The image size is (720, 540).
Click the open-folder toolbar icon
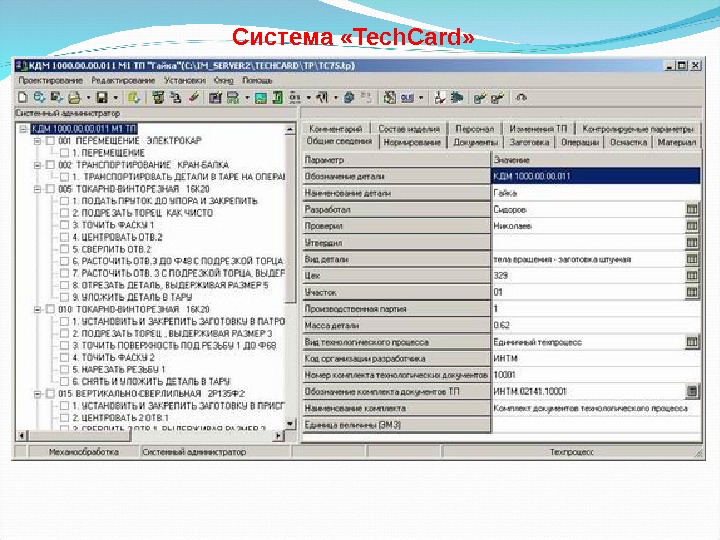pyautogui.click(x=74, y=97)
